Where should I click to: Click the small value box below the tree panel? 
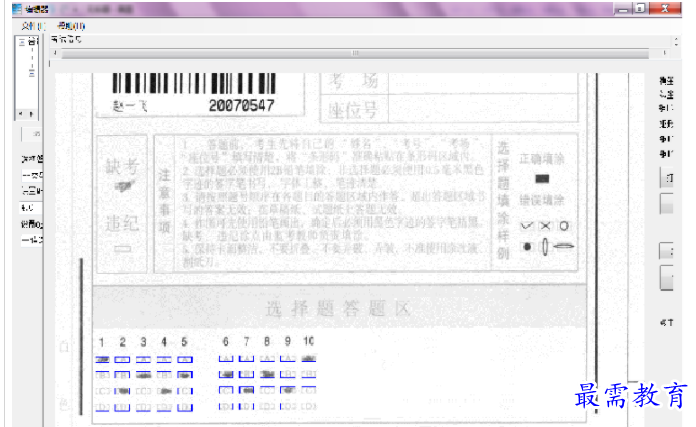coord(31,134)
